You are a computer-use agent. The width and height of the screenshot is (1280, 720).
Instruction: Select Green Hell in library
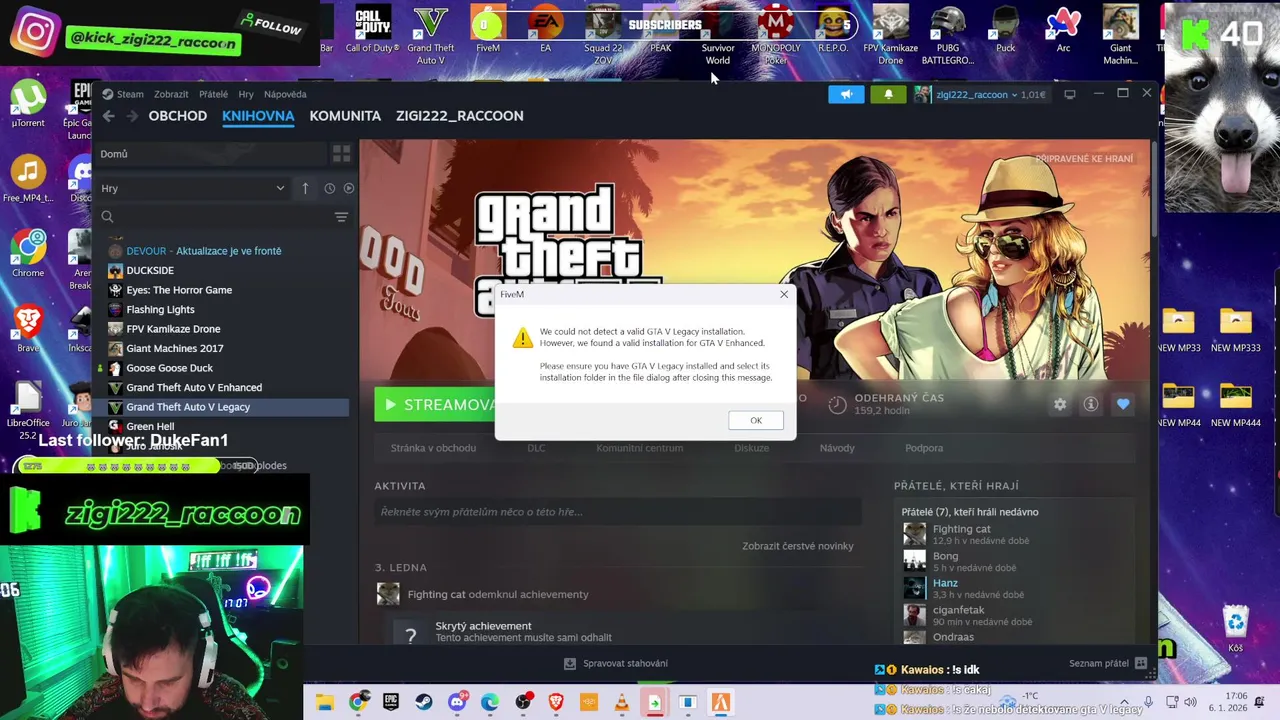[150, 426]
